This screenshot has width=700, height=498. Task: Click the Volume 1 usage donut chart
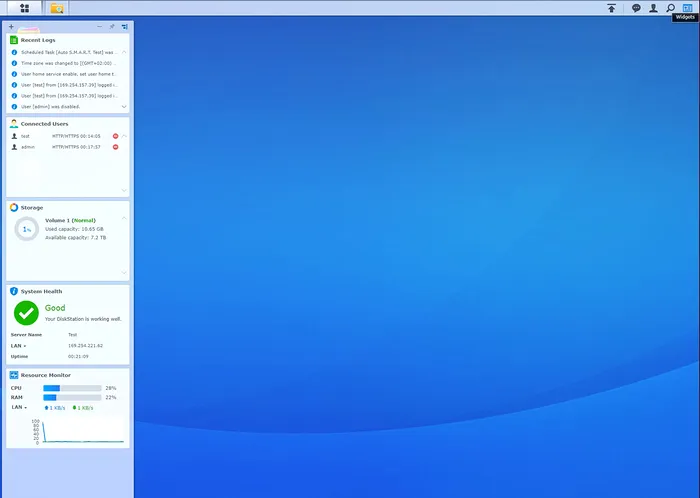[x=27, y=229]
